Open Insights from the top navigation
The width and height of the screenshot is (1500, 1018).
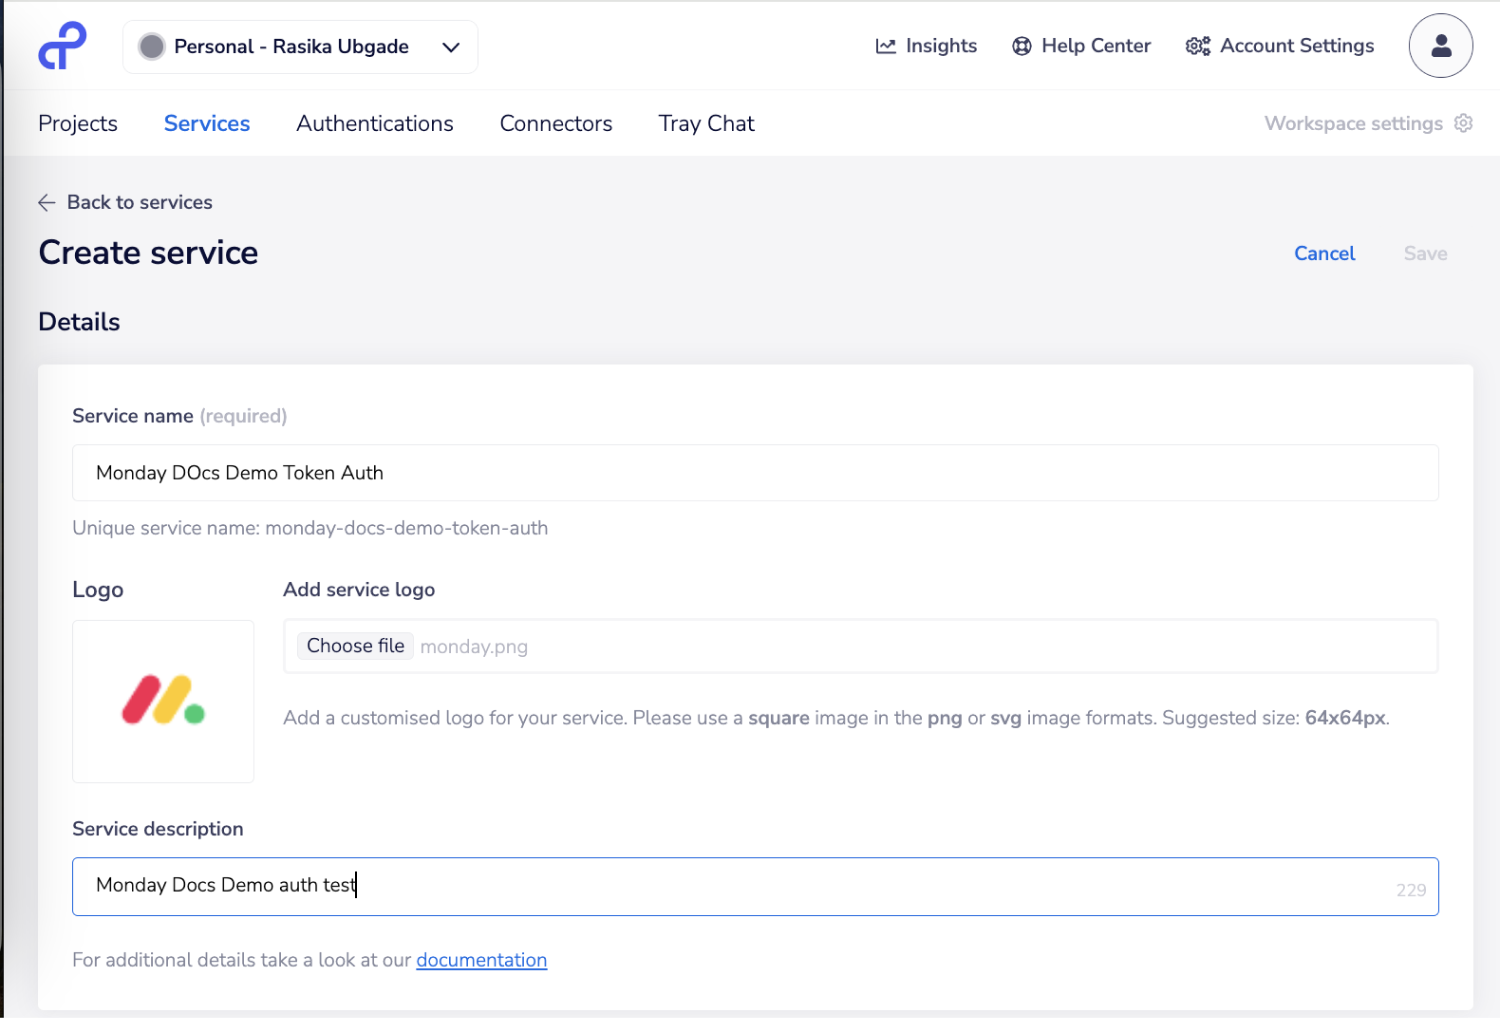click(925, 45)
